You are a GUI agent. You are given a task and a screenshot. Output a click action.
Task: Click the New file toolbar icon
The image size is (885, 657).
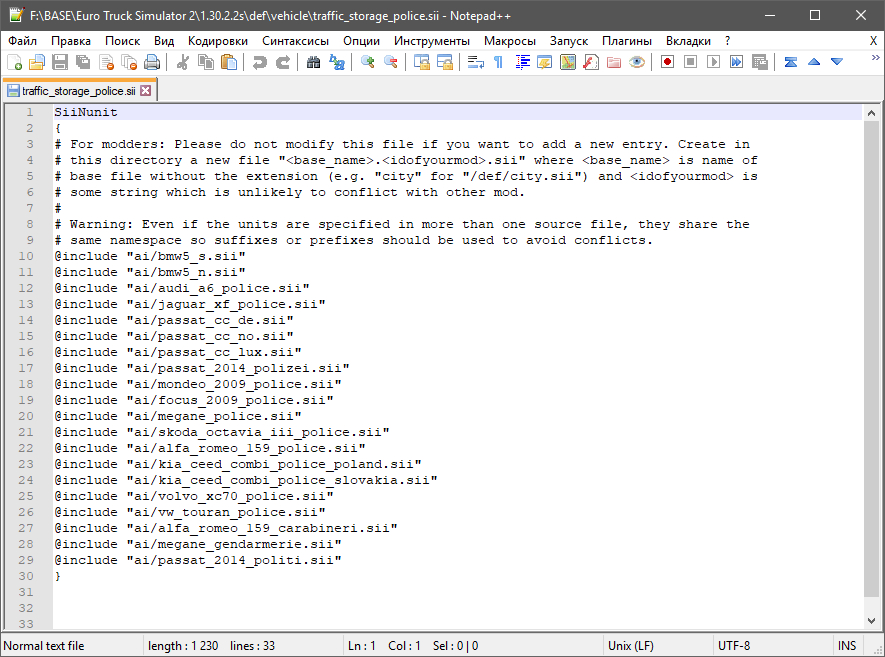tap(14, 62)
